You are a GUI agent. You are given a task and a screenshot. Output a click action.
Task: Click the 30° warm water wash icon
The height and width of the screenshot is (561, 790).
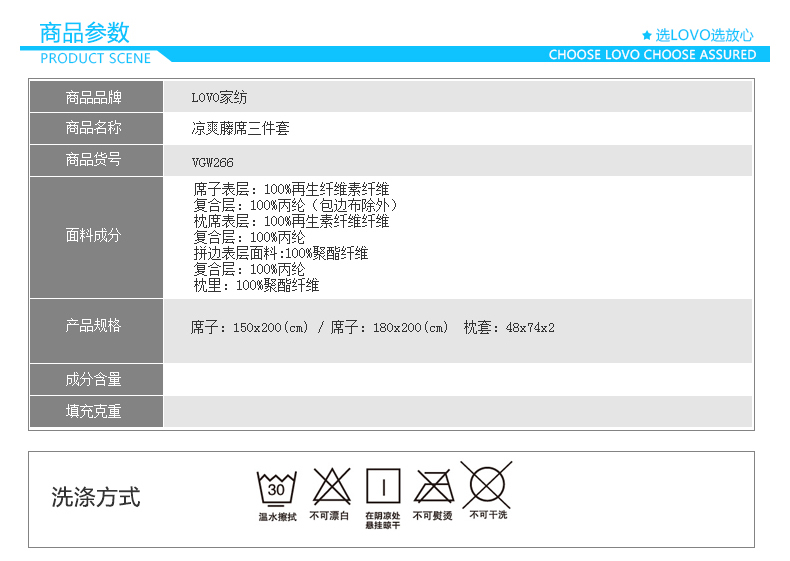(x=277, y=488)
